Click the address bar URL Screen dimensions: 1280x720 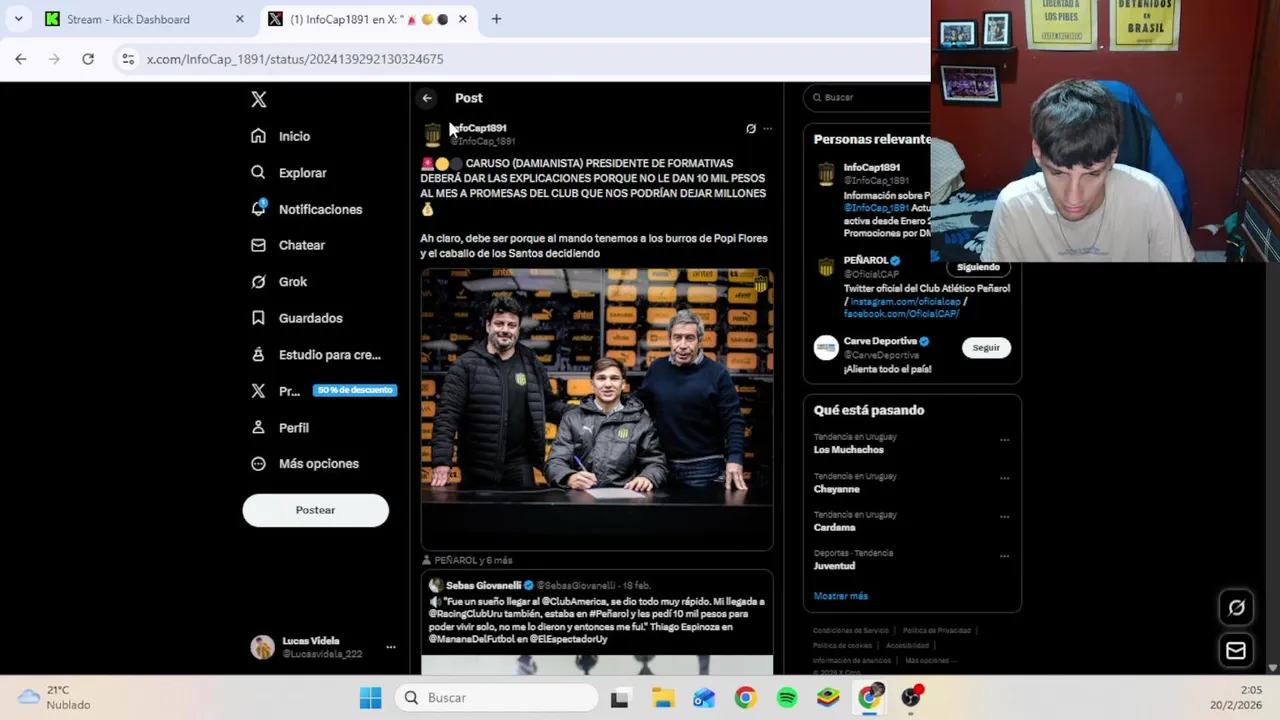(295, 59)
